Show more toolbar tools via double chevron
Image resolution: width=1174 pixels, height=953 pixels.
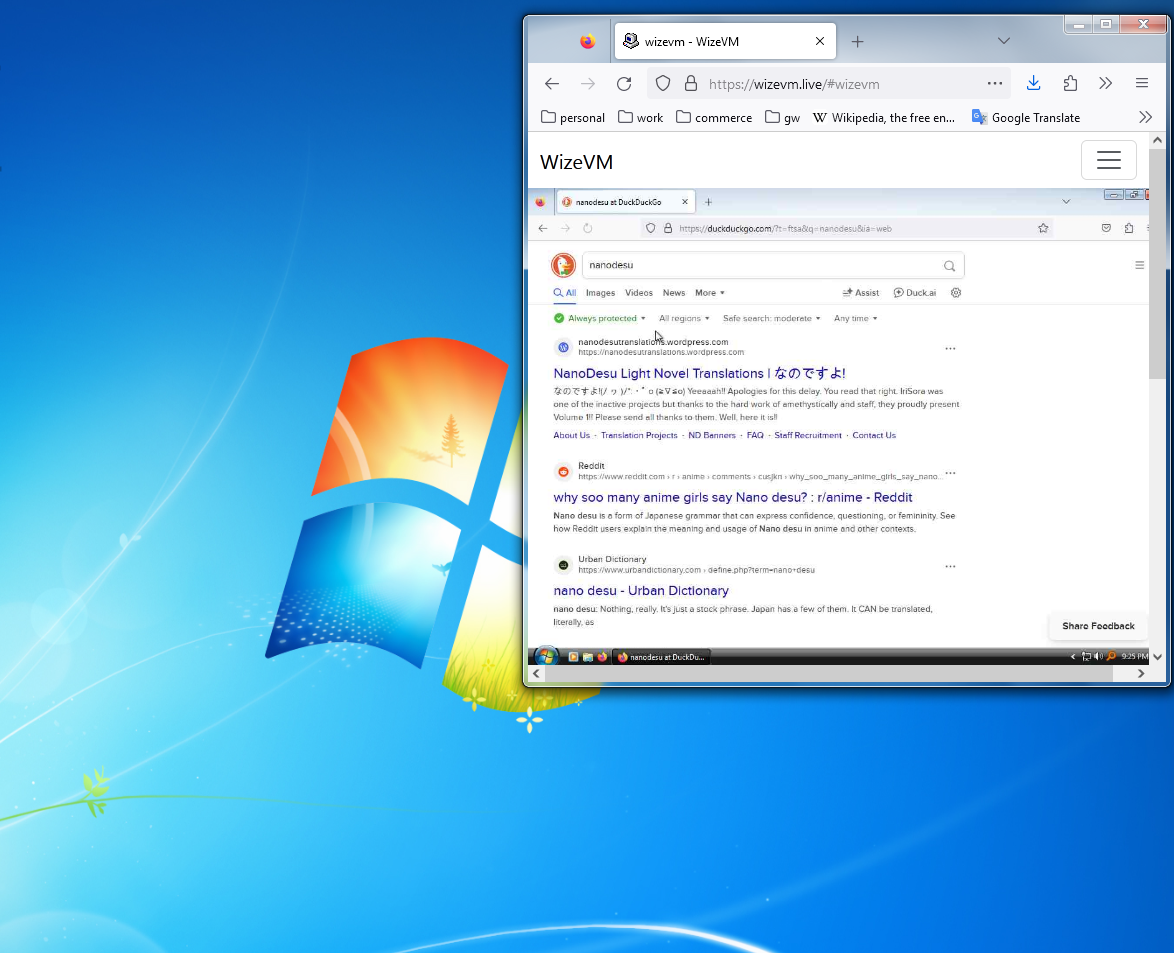point(1106,84)
